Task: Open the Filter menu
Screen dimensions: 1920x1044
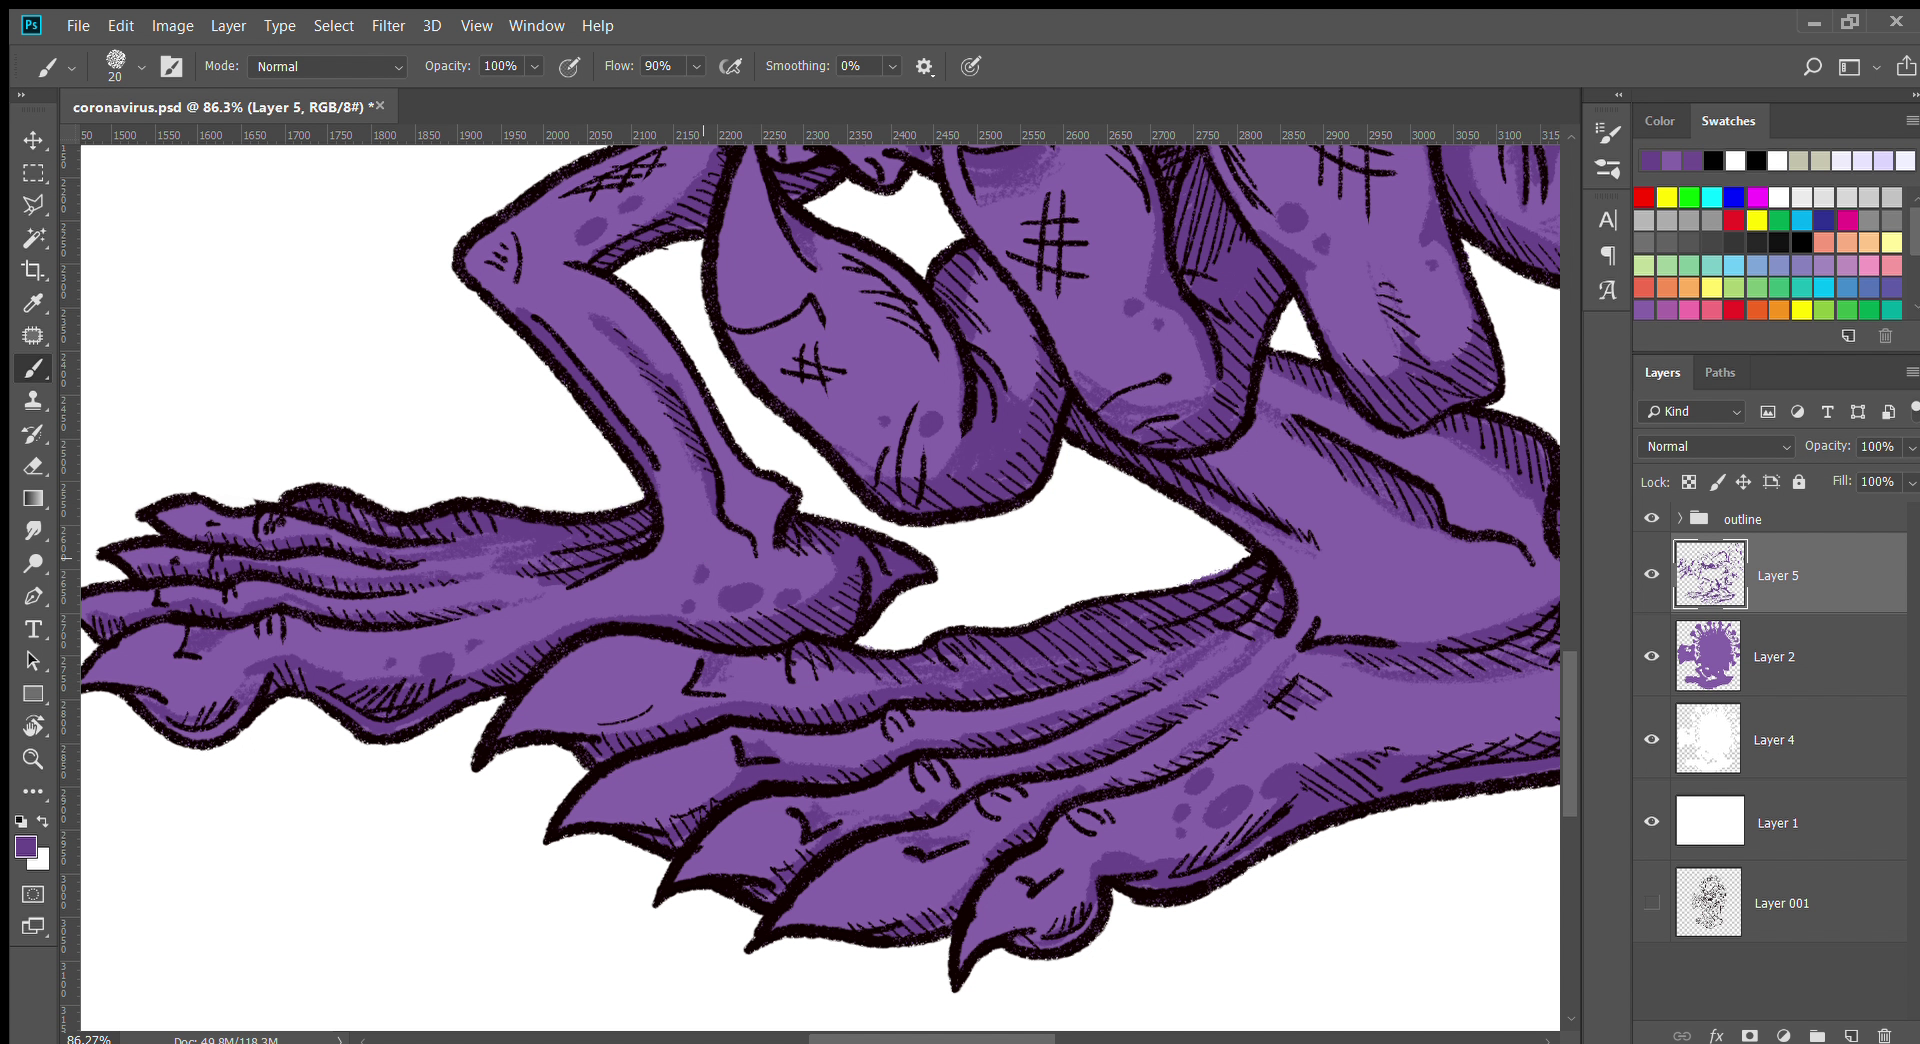Action: (x=388, y=26)
